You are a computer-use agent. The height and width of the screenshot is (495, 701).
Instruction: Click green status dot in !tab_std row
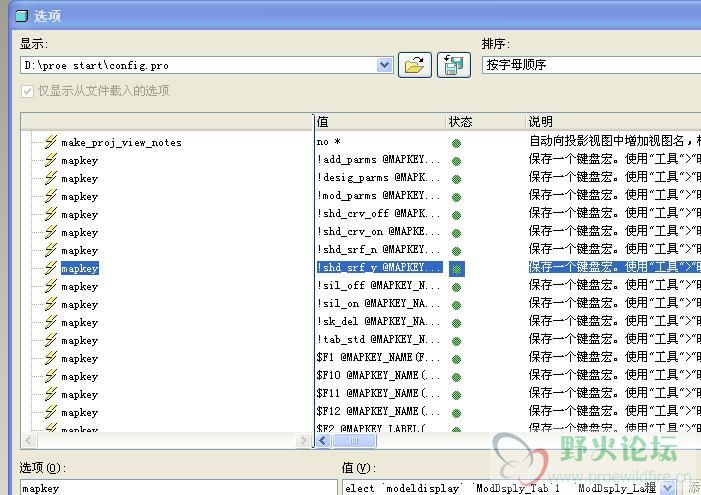(456, 341)
